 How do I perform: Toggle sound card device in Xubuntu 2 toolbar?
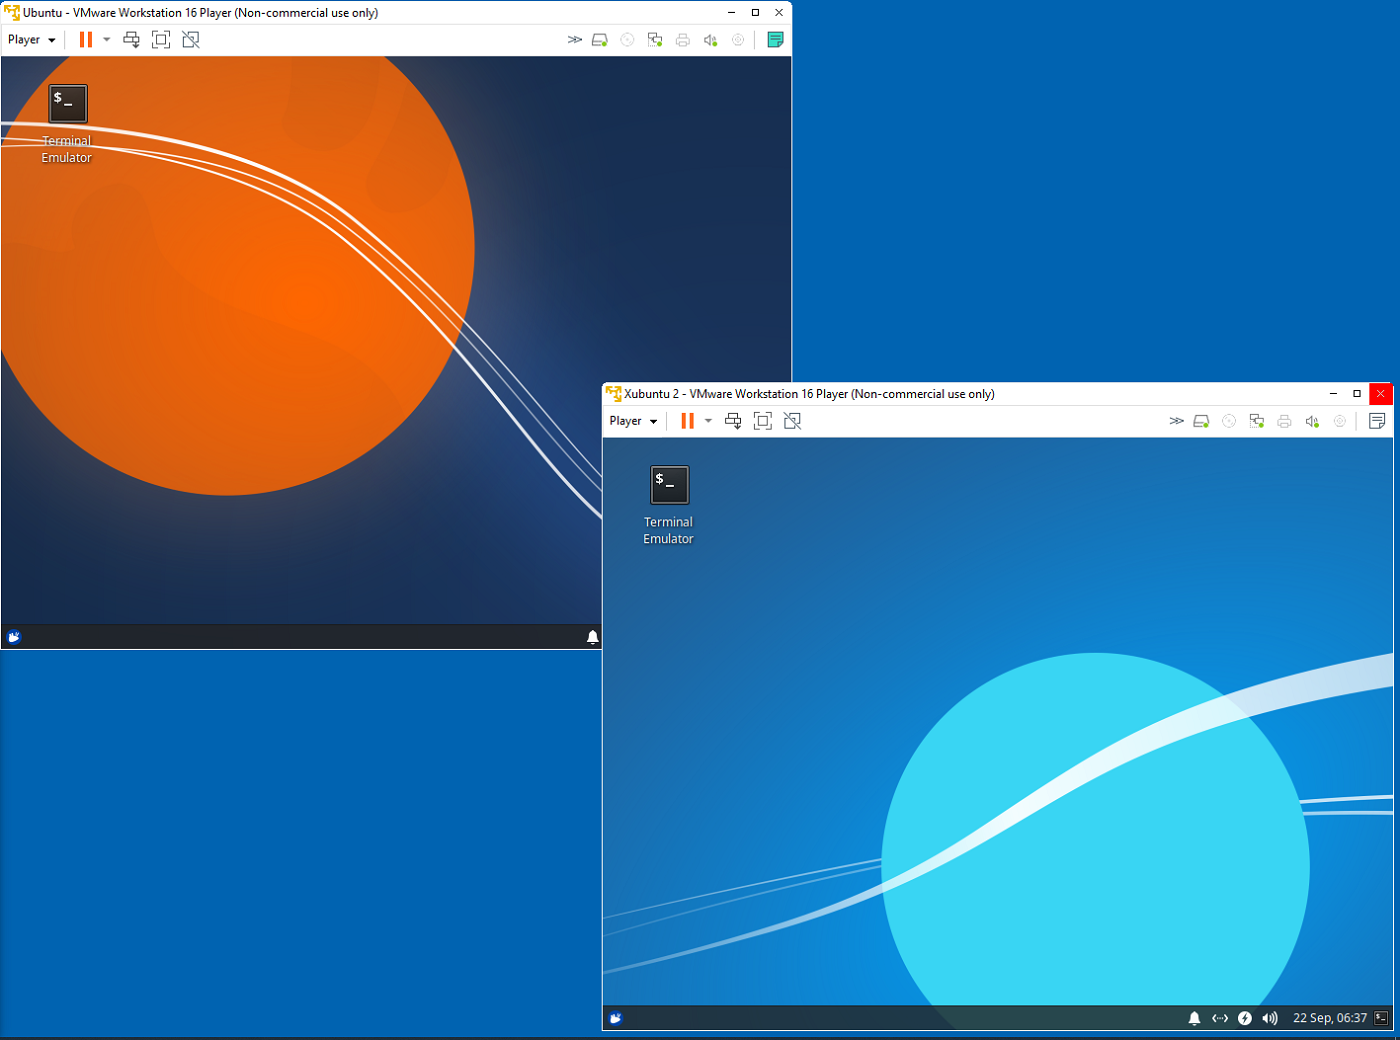(1312, 421)
